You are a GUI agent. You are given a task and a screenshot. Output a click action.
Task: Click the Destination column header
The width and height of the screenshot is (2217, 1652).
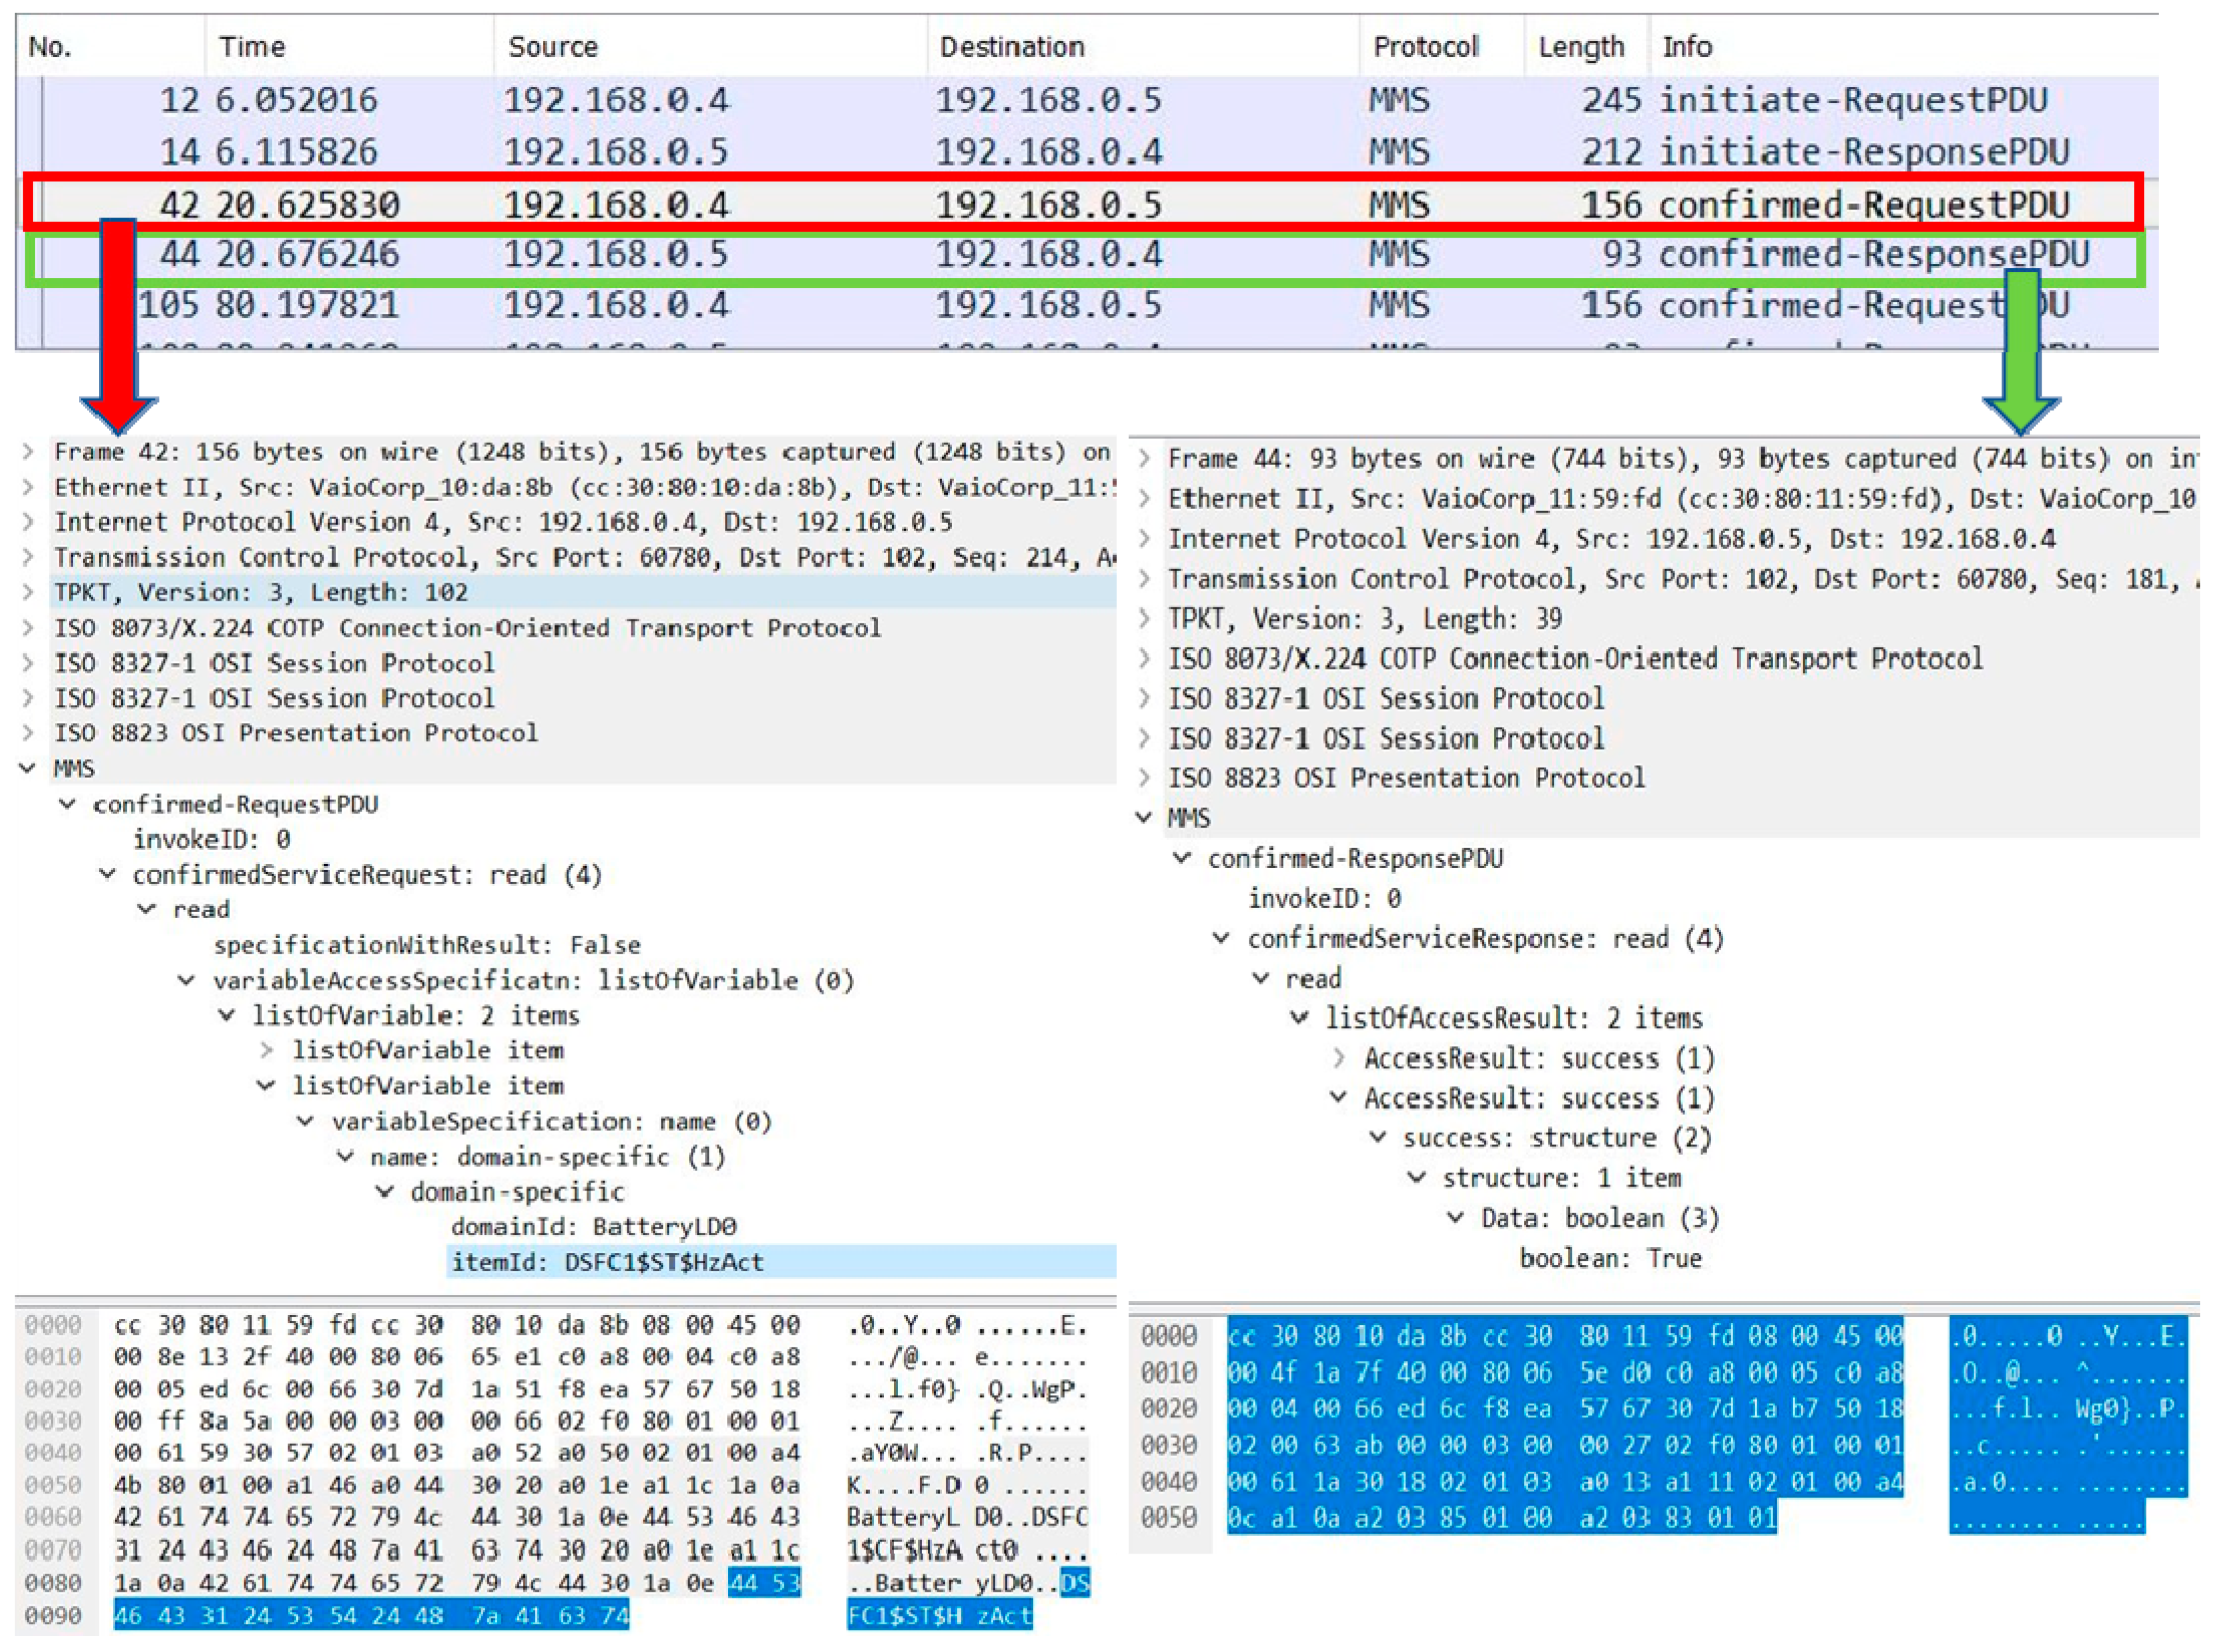1011,47
